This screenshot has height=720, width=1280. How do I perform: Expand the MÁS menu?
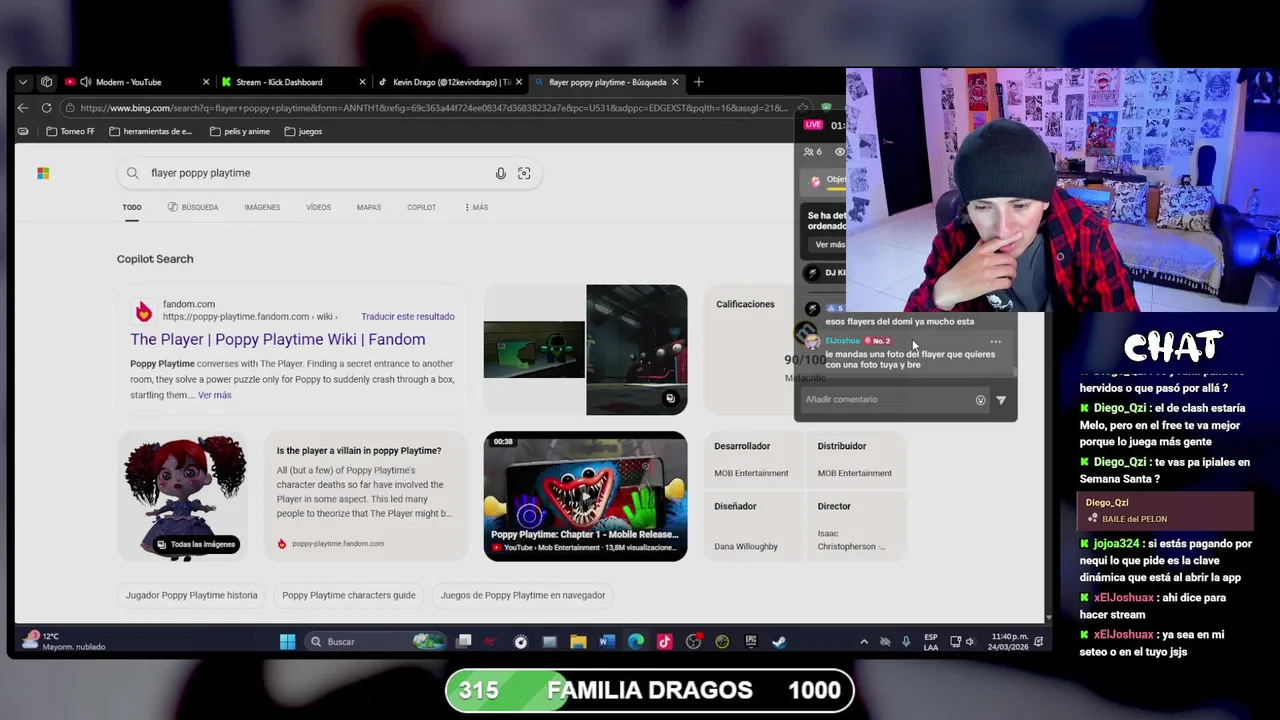pos(476,207)
